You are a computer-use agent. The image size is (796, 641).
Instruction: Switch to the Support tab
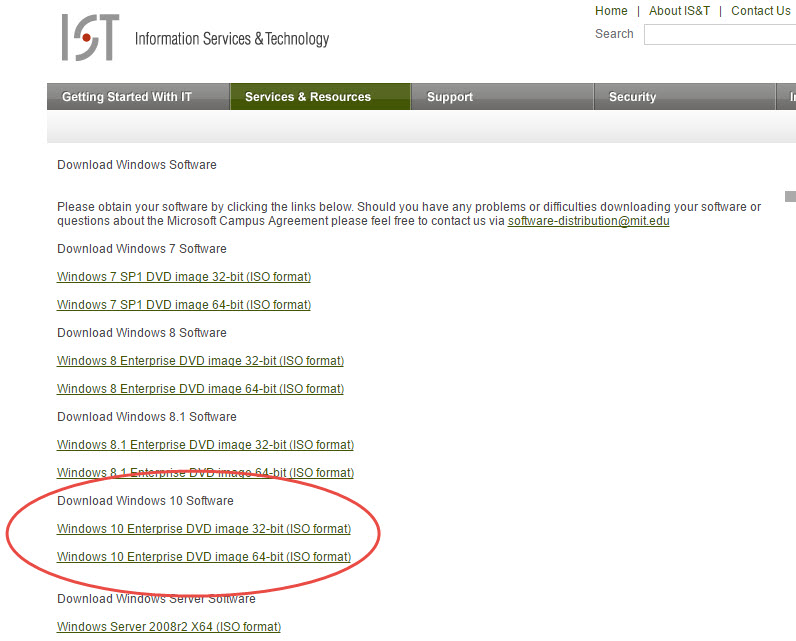(502, 96)
